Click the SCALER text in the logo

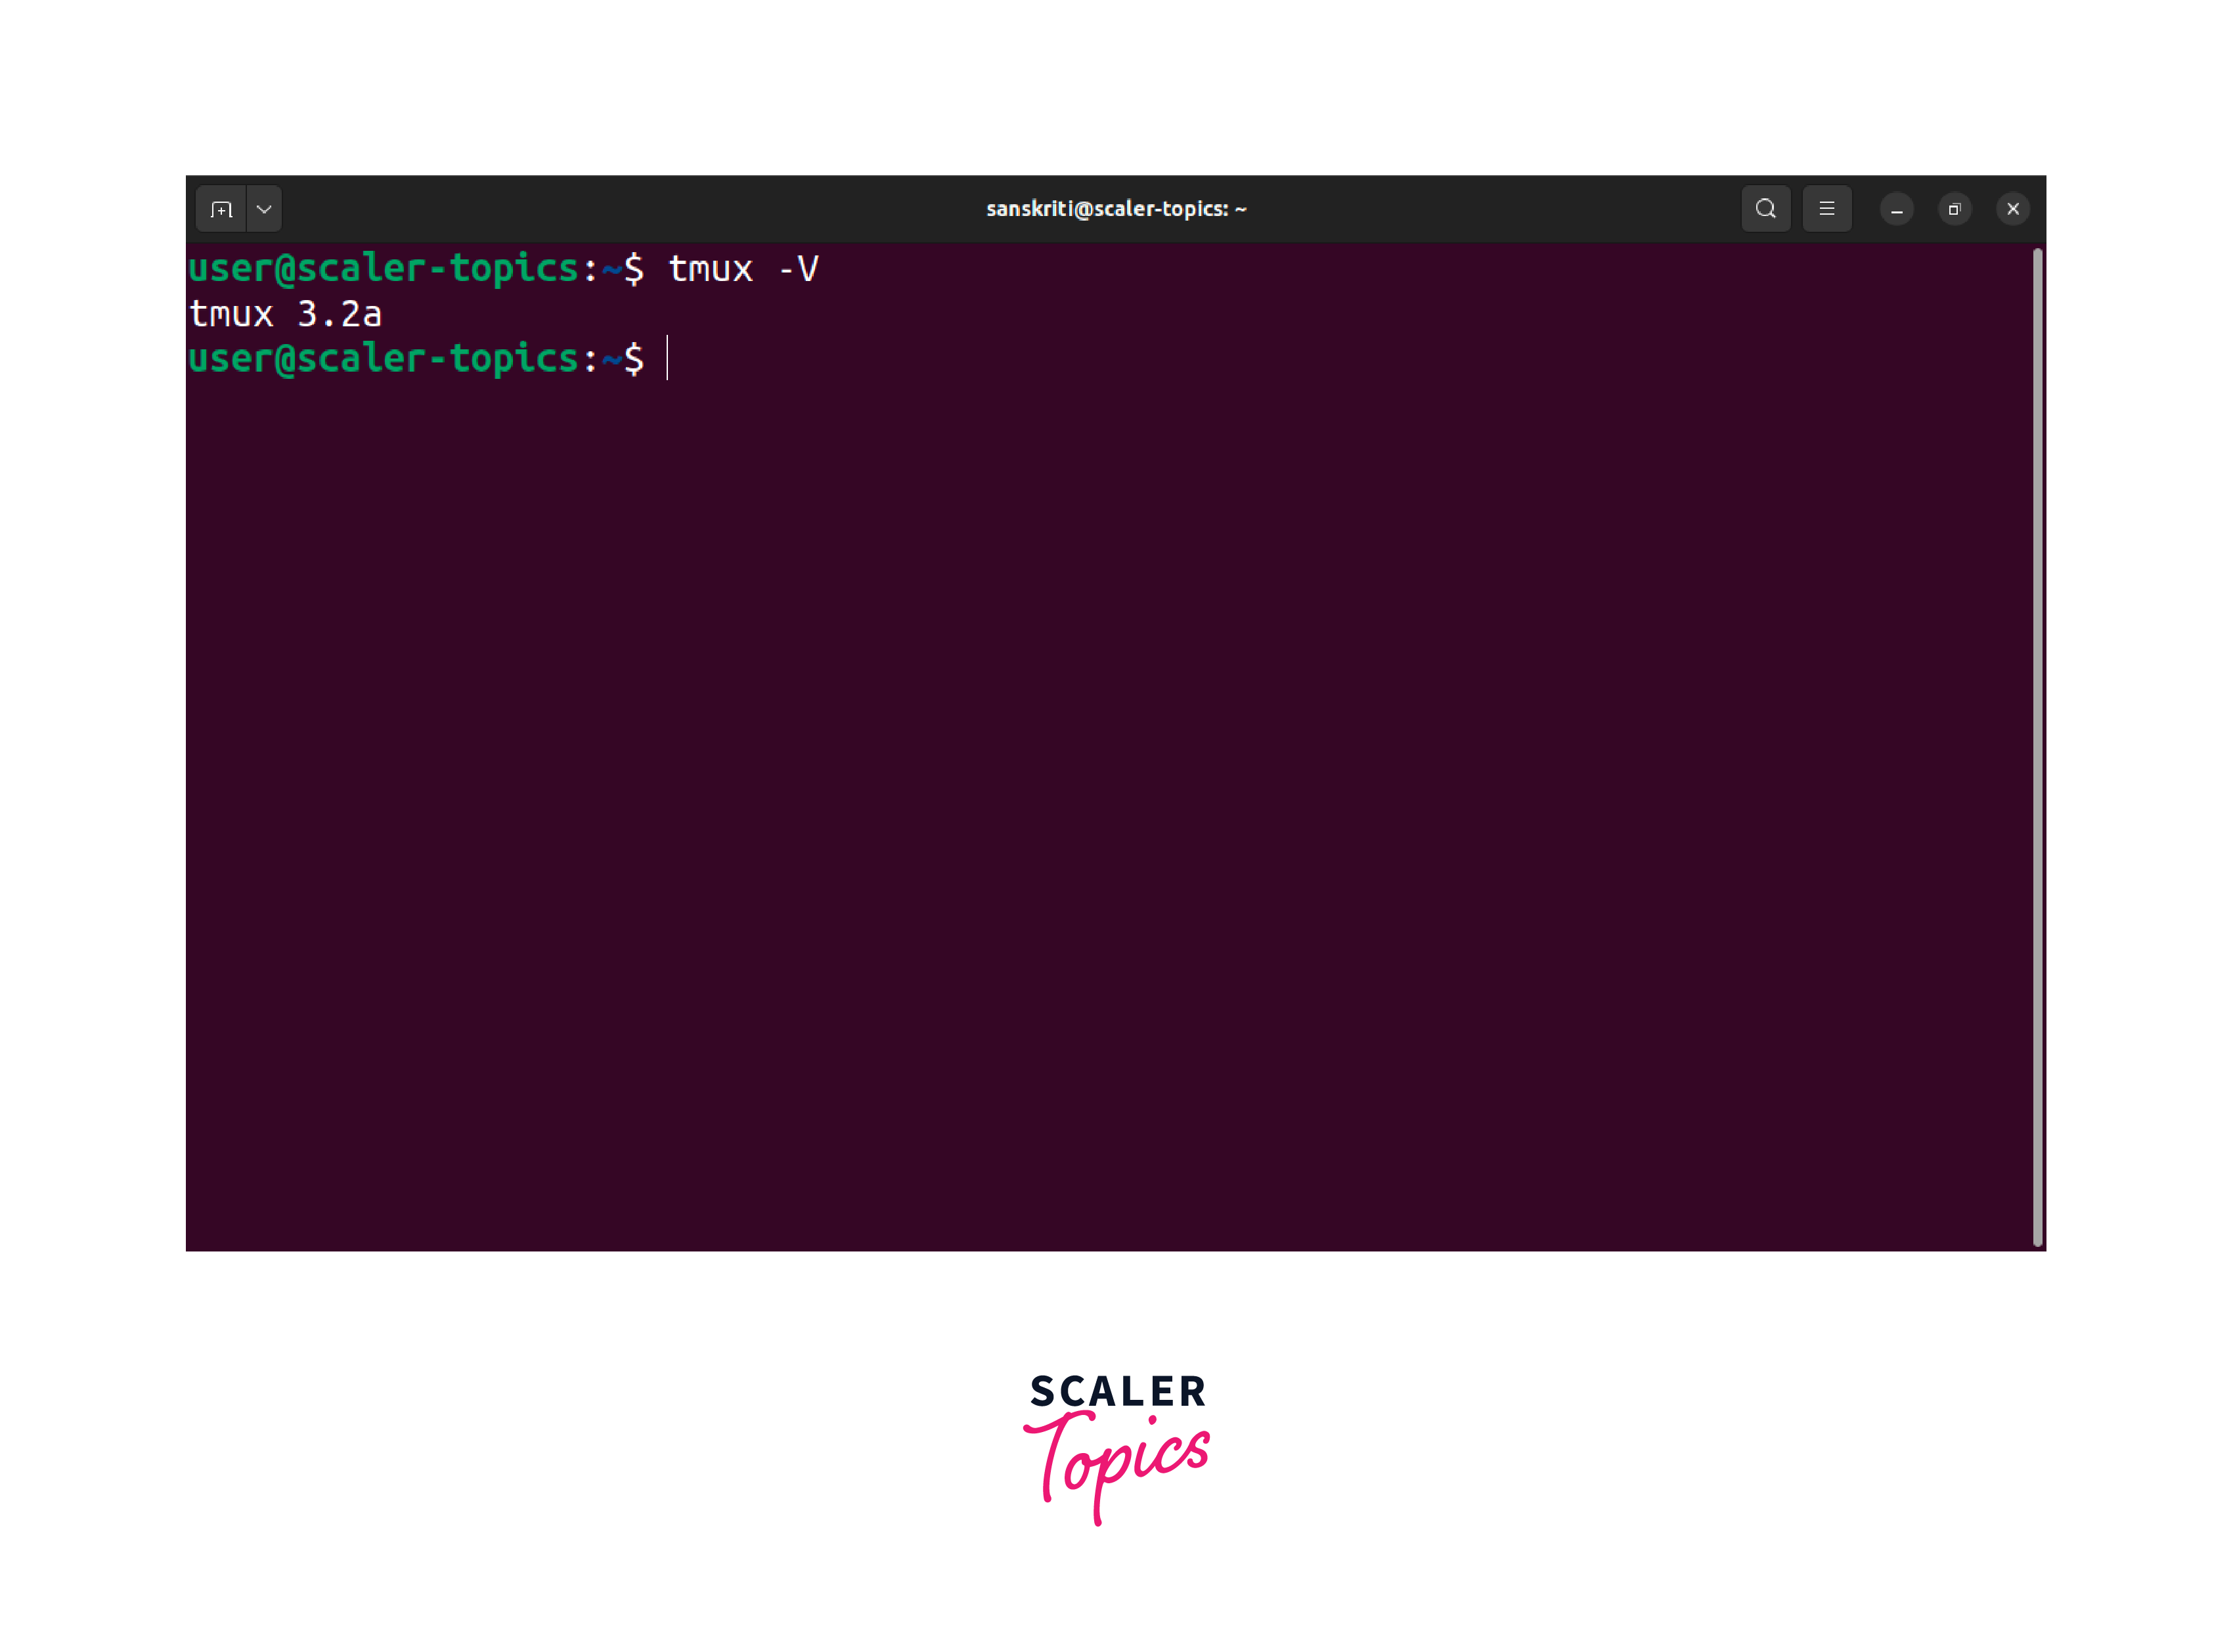point(1117,1391)
